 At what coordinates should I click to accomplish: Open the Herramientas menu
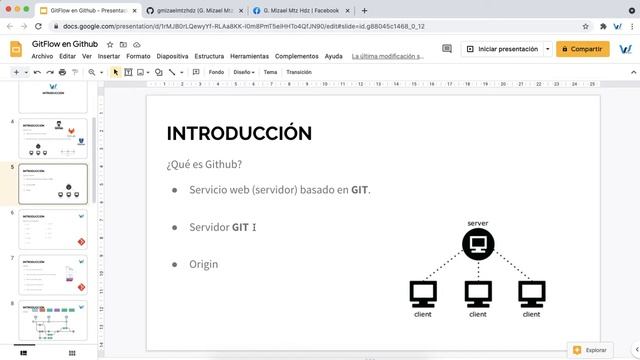coord(249,56)
